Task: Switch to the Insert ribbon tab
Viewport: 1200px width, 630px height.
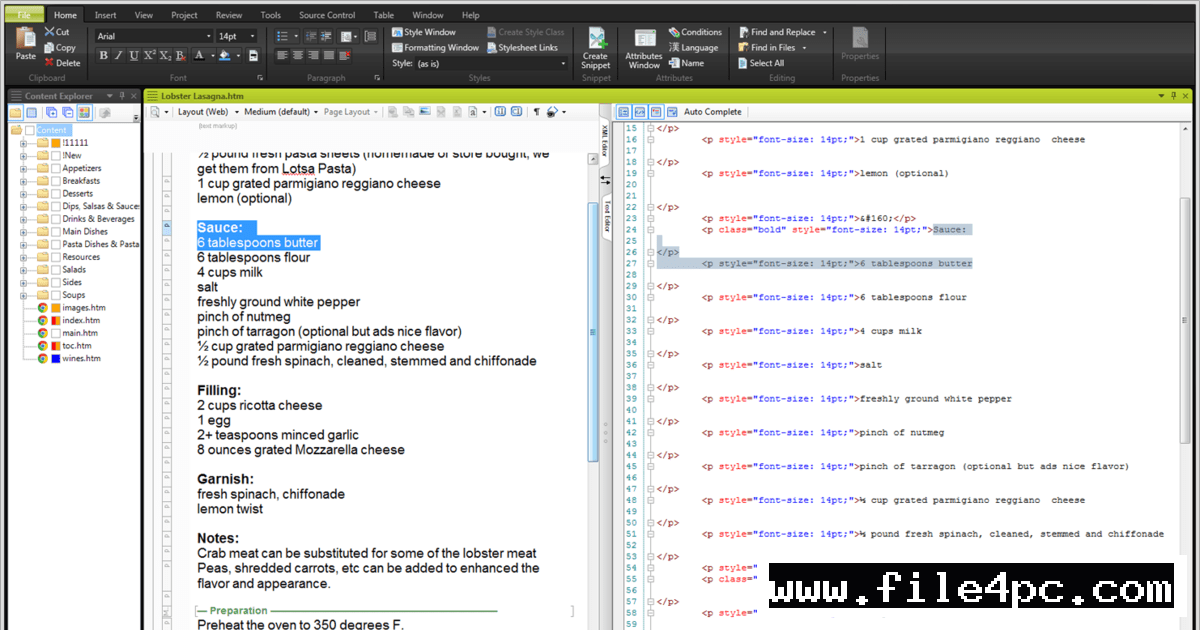Action: (105, 15)
